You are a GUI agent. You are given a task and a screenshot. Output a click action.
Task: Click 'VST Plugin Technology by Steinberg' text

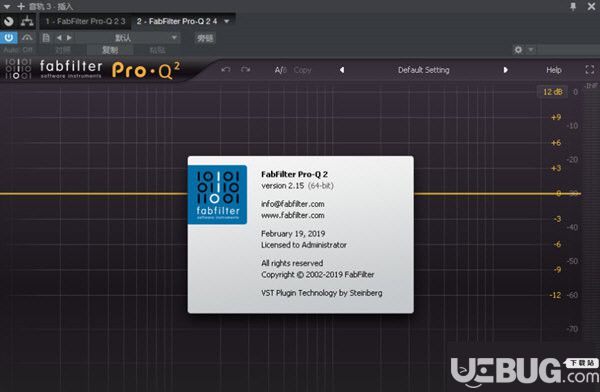point(321,293)
